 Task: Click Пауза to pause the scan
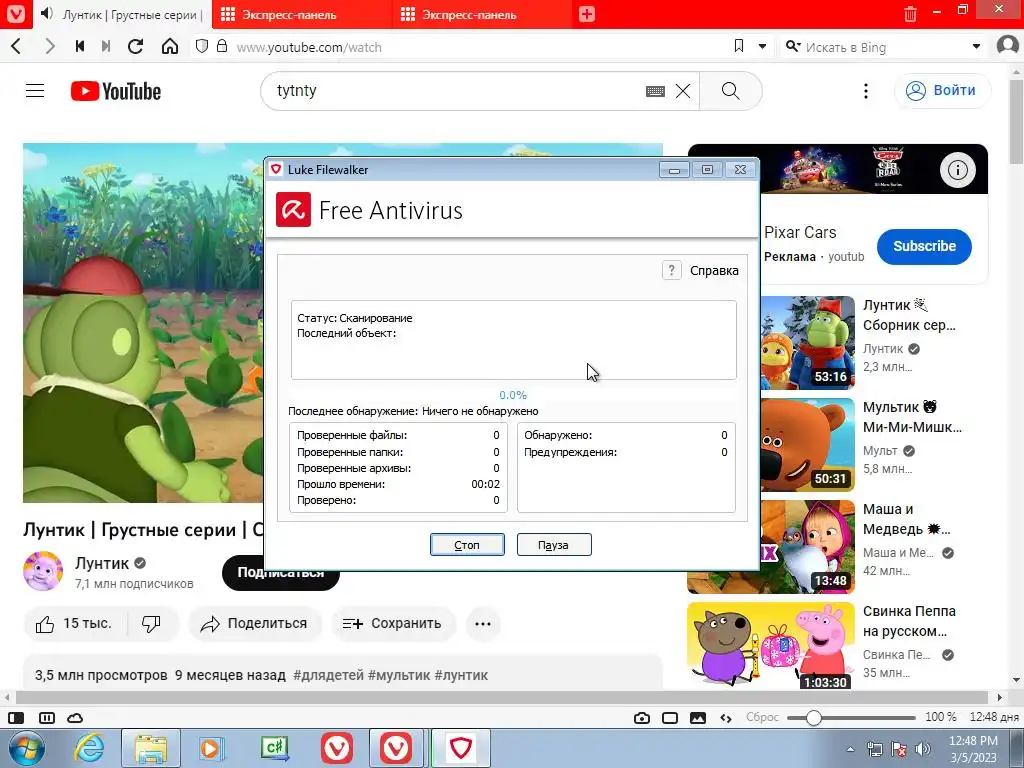[554, 545]
